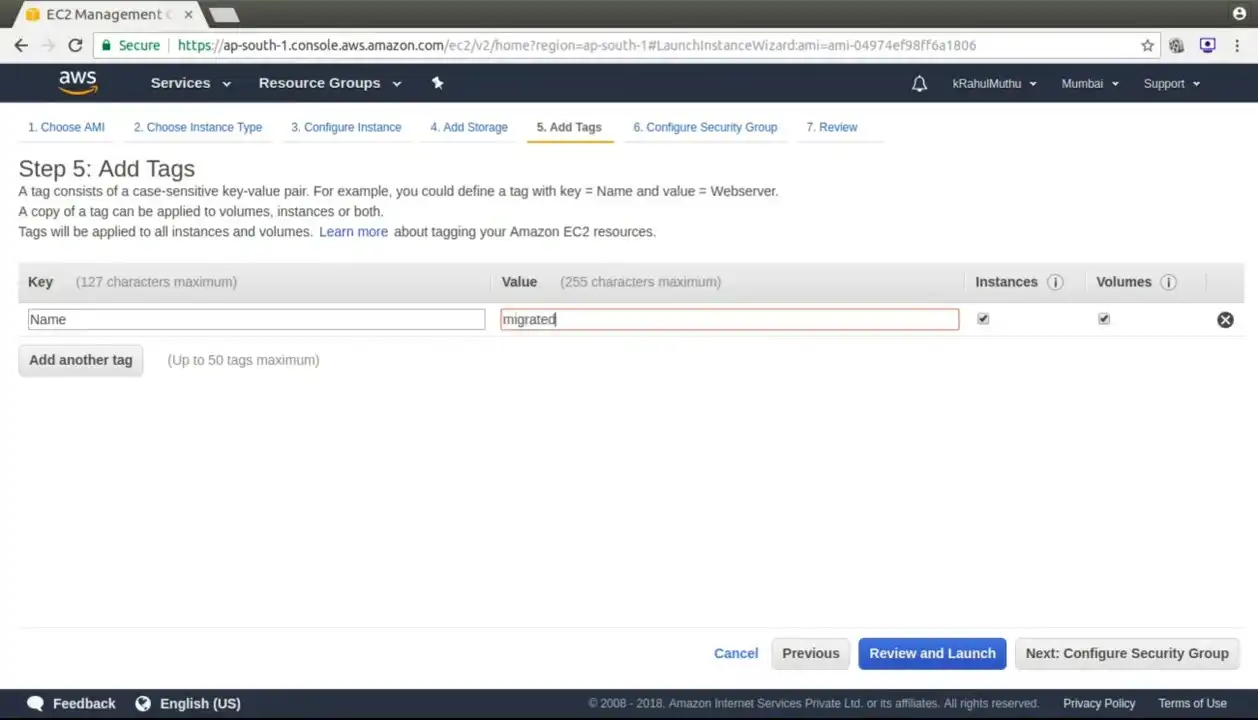Click the Learn more link
The height and width of the screenshot is (720, 1258).
click(353, 232)
